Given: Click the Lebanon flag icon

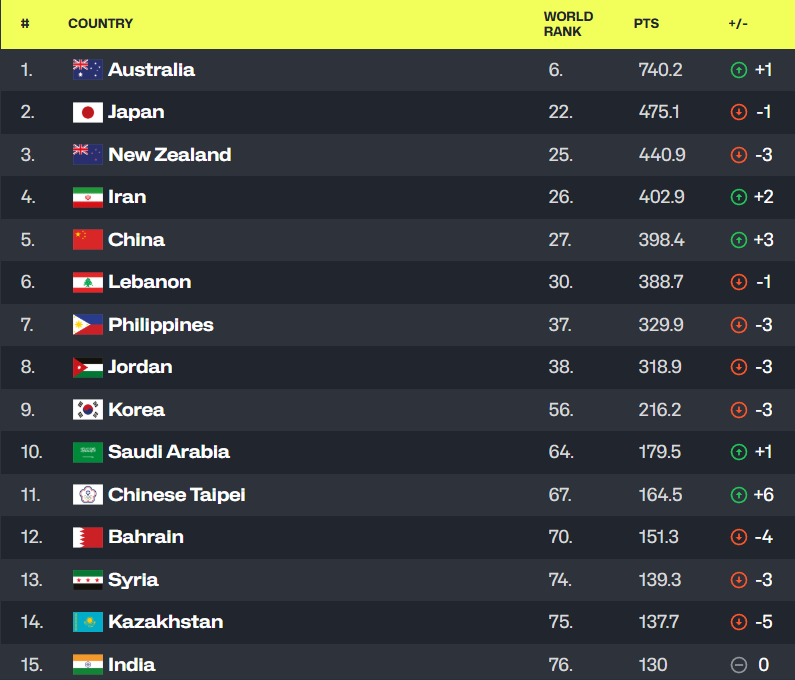Looking at the screenshot, I should 88,282.
